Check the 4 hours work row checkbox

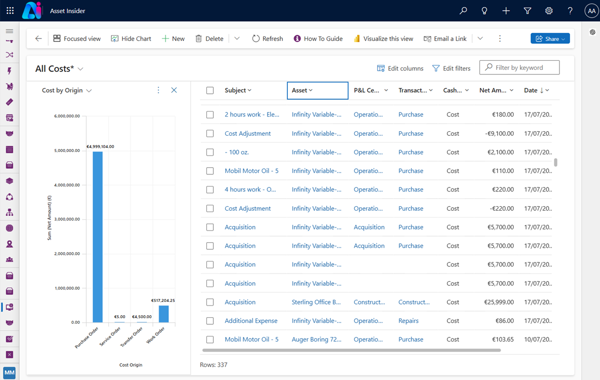(x=210, y=190)
